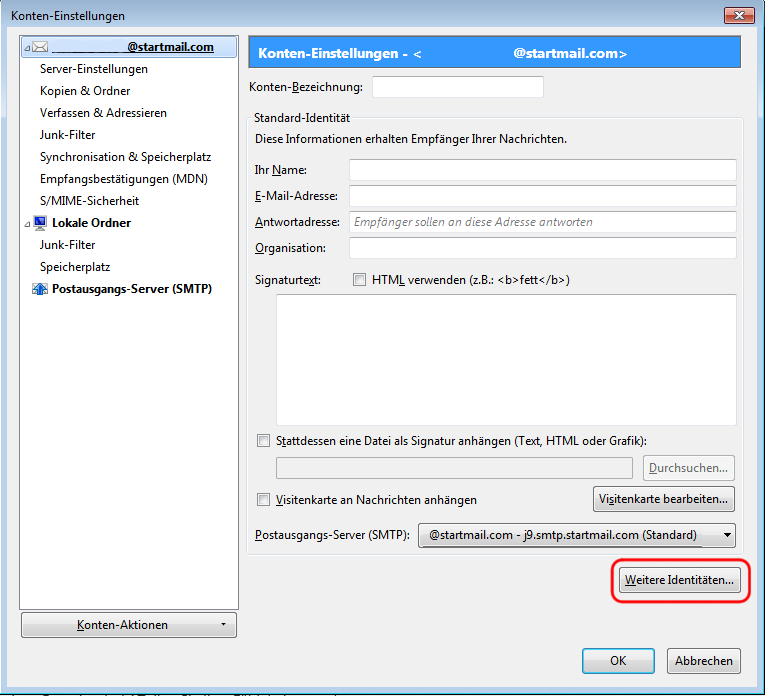Select Lokale Ordner

tap(91, 223)
